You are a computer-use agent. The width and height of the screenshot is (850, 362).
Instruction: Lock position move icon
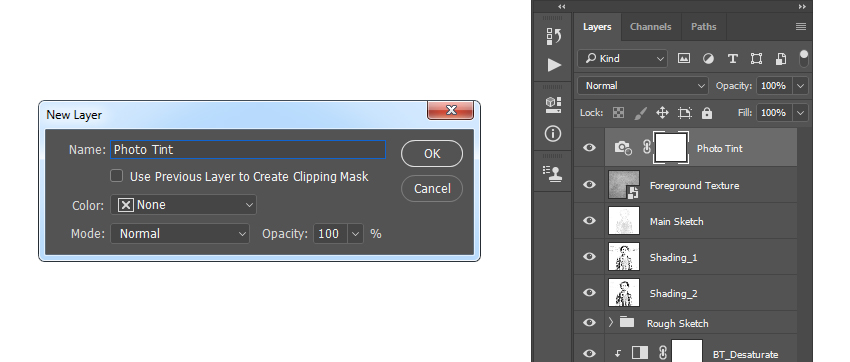(662, 113)
